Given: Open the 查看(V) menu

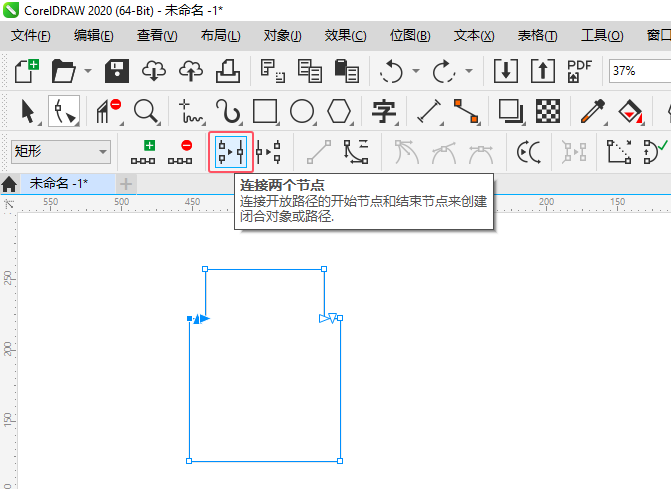Looking at the screenshot, I should click(x=157, y=36).
